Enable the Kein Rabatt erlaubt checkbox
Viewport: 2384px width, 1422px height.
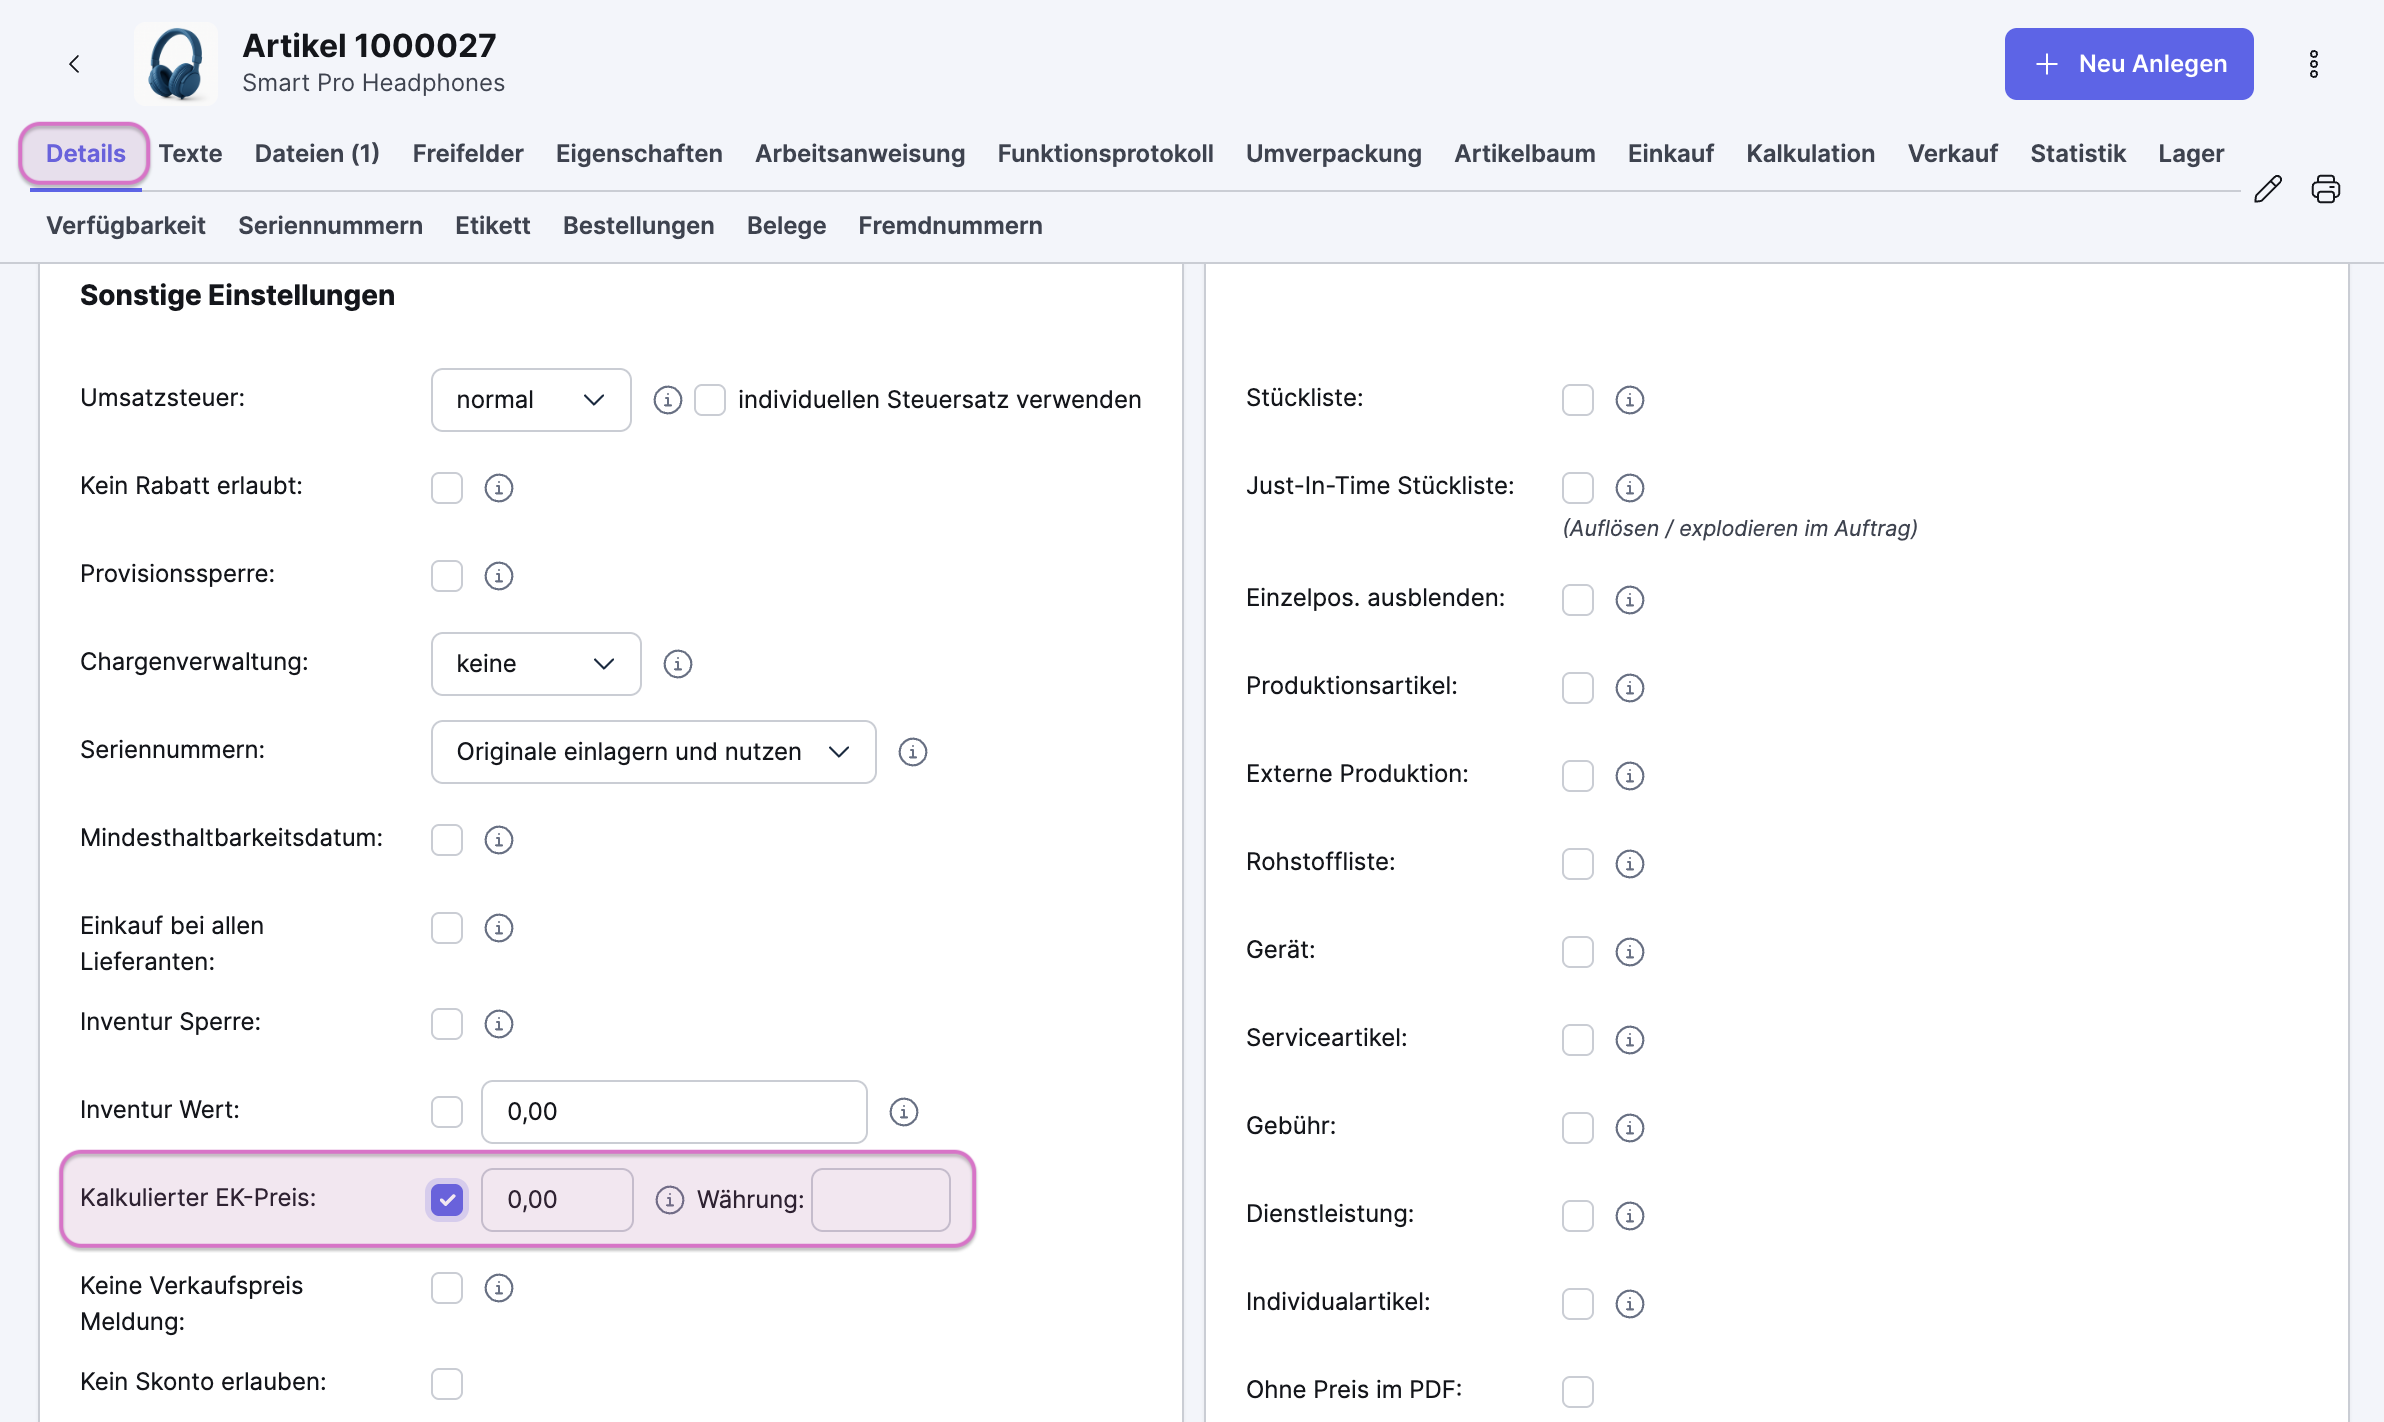tap(447, 488)
